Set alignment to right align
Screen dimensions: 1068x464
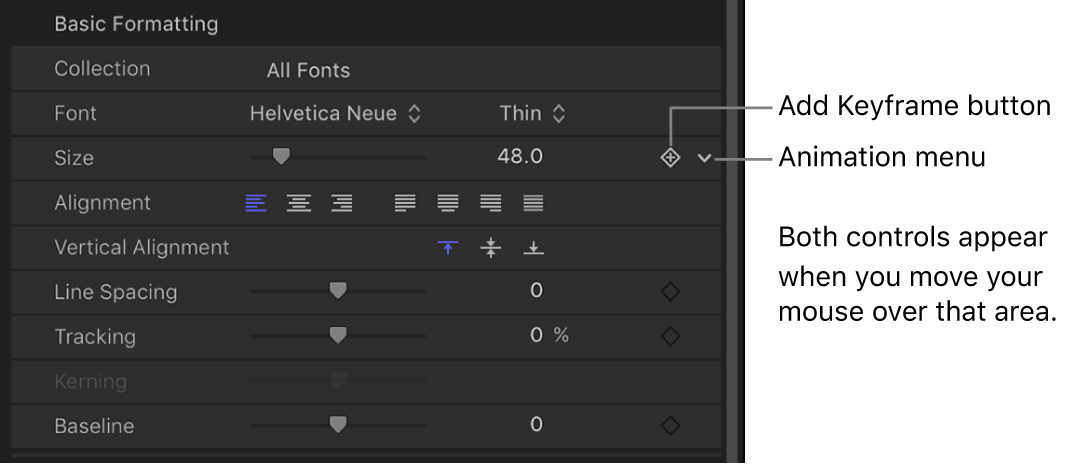click(342, 203)
